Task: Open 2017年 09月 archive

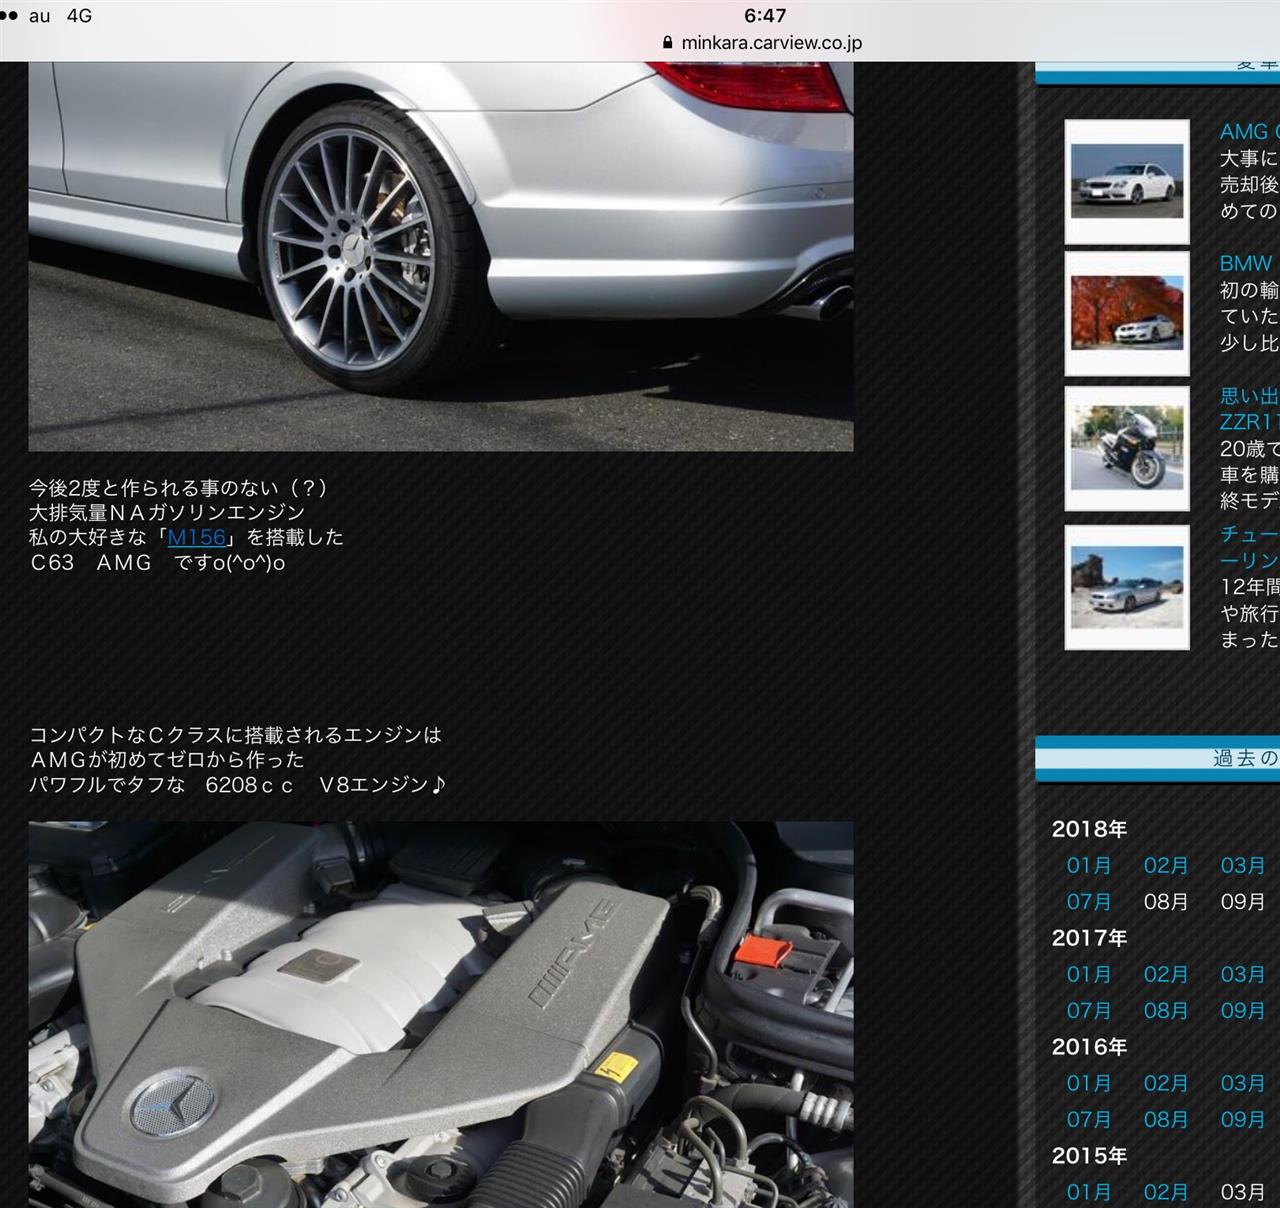Action: click(1243, 1011)
